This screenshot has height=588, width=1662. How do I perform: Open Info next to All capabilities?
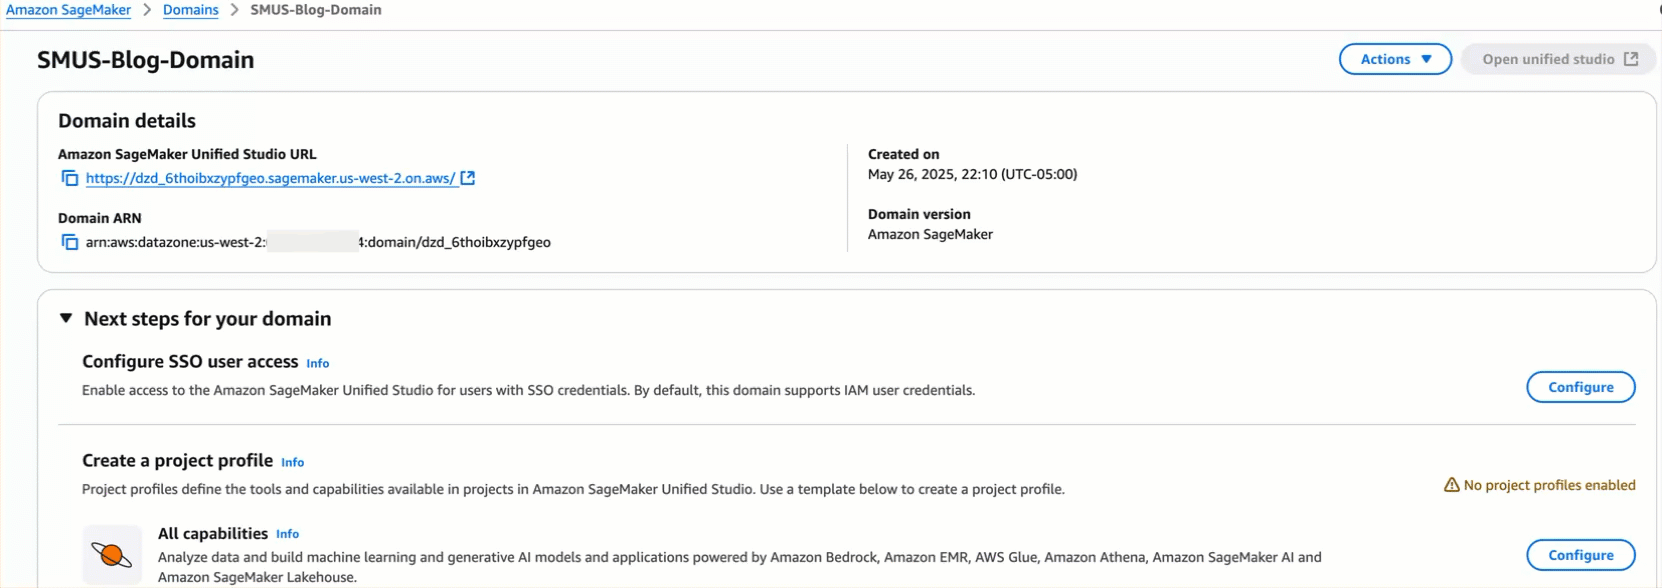287,534
